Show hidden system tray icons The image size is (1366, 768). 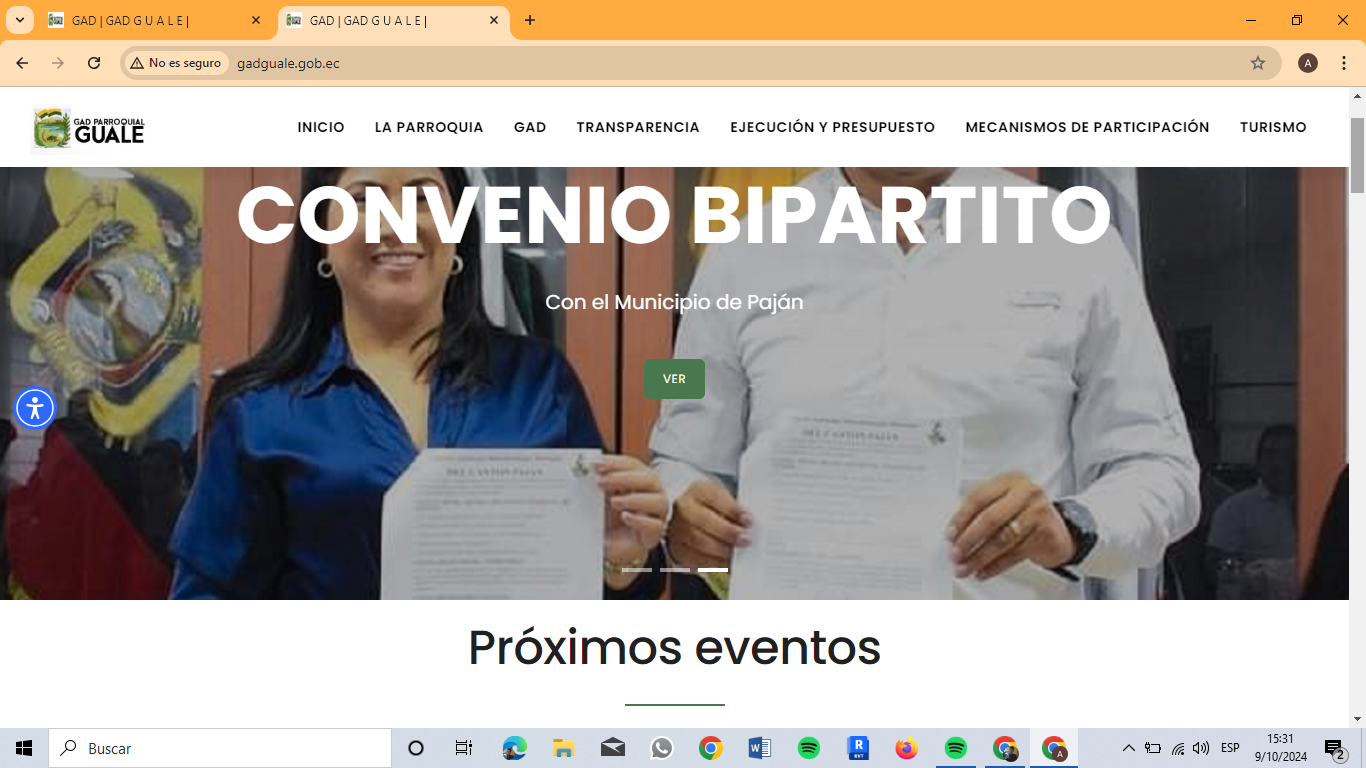[x=1128, y=748]
